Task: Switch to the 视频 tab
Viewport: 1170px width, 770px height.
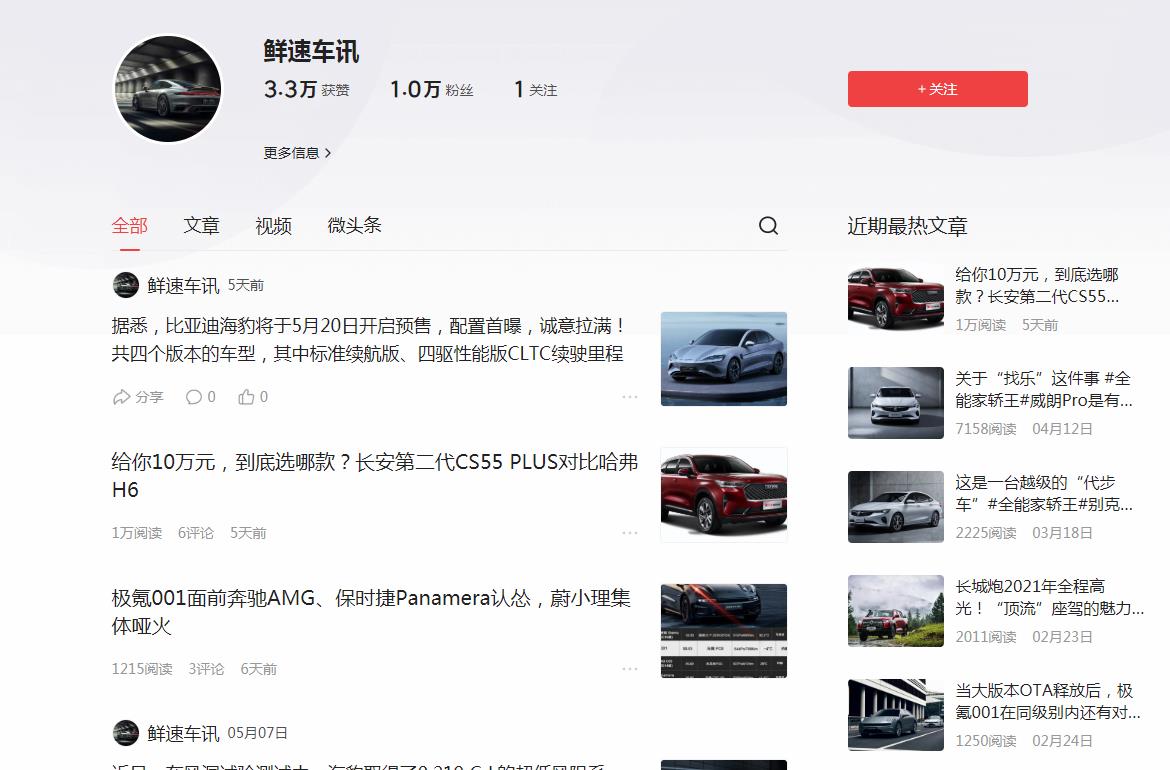Action: [x=273, y=225]
